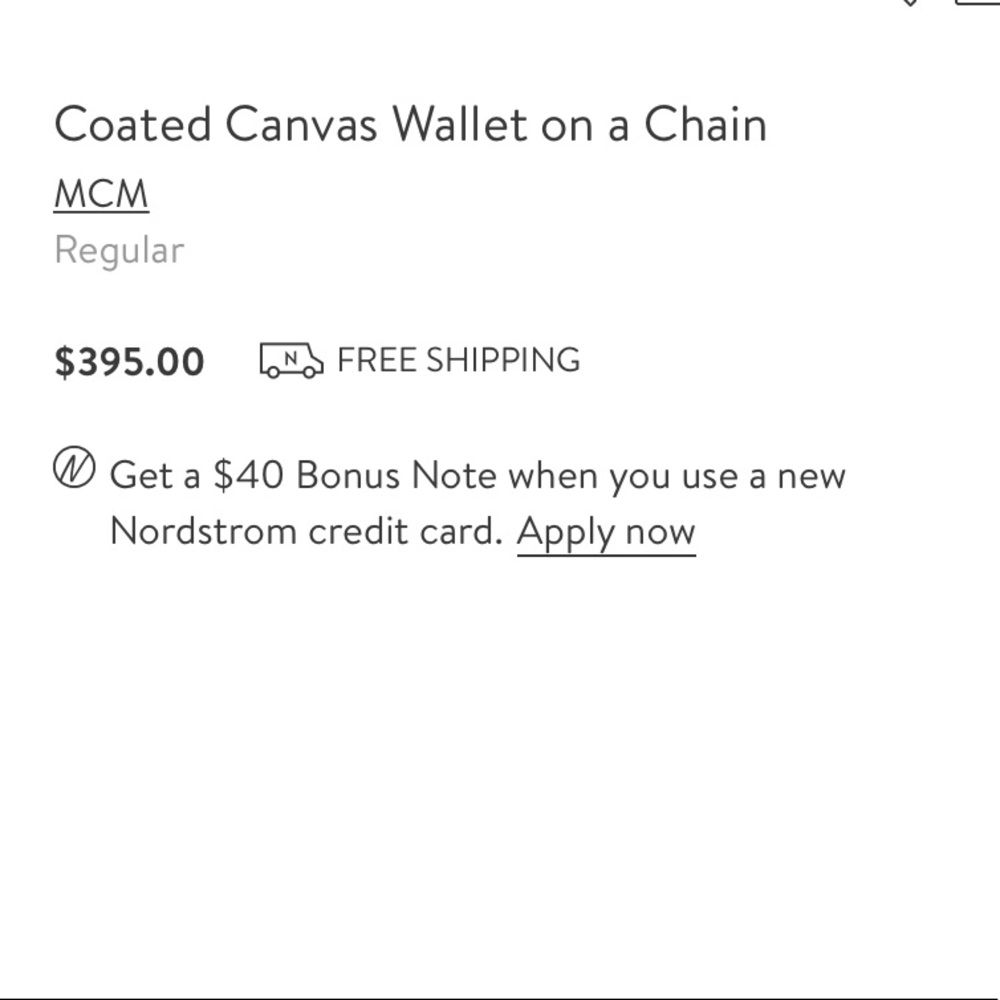Click the wish list heart icon at top
Screen dimensions: 1000x1000
(909, 3)
